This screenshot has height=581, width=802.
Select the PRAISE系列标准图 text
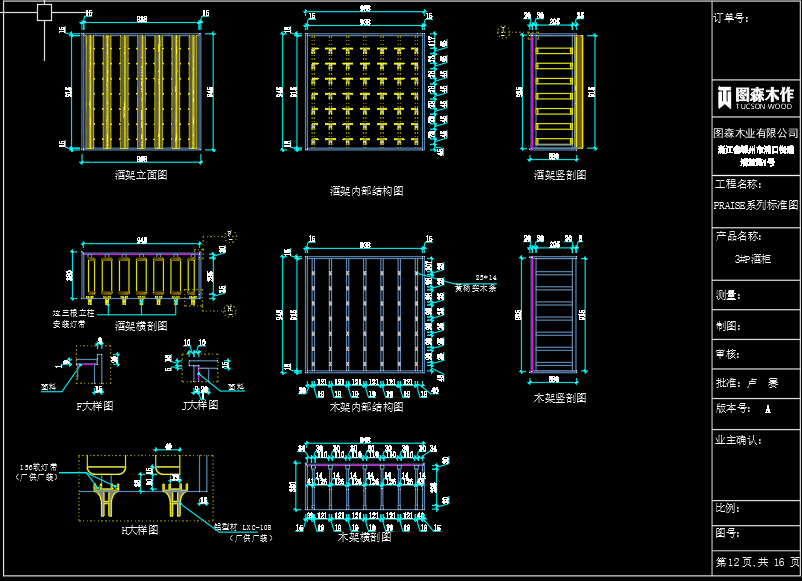click(x=755, y=205)
